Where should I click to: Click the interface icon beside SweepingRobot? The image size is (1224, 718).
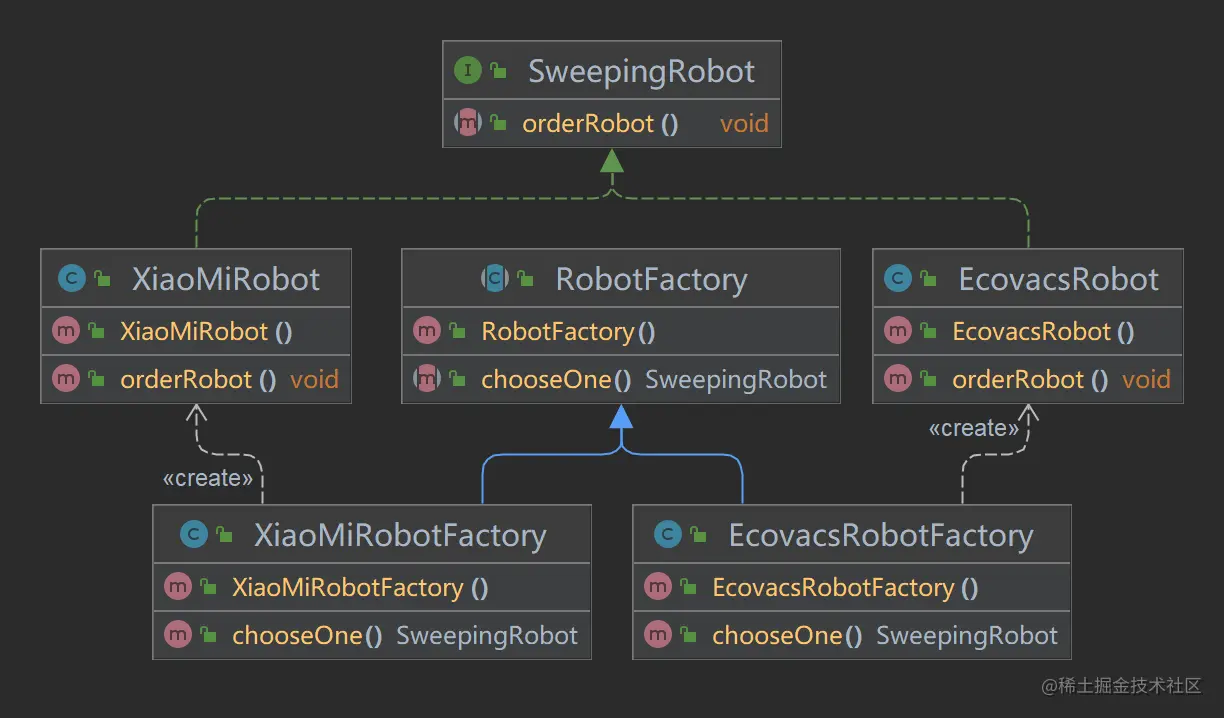point(466,70)
